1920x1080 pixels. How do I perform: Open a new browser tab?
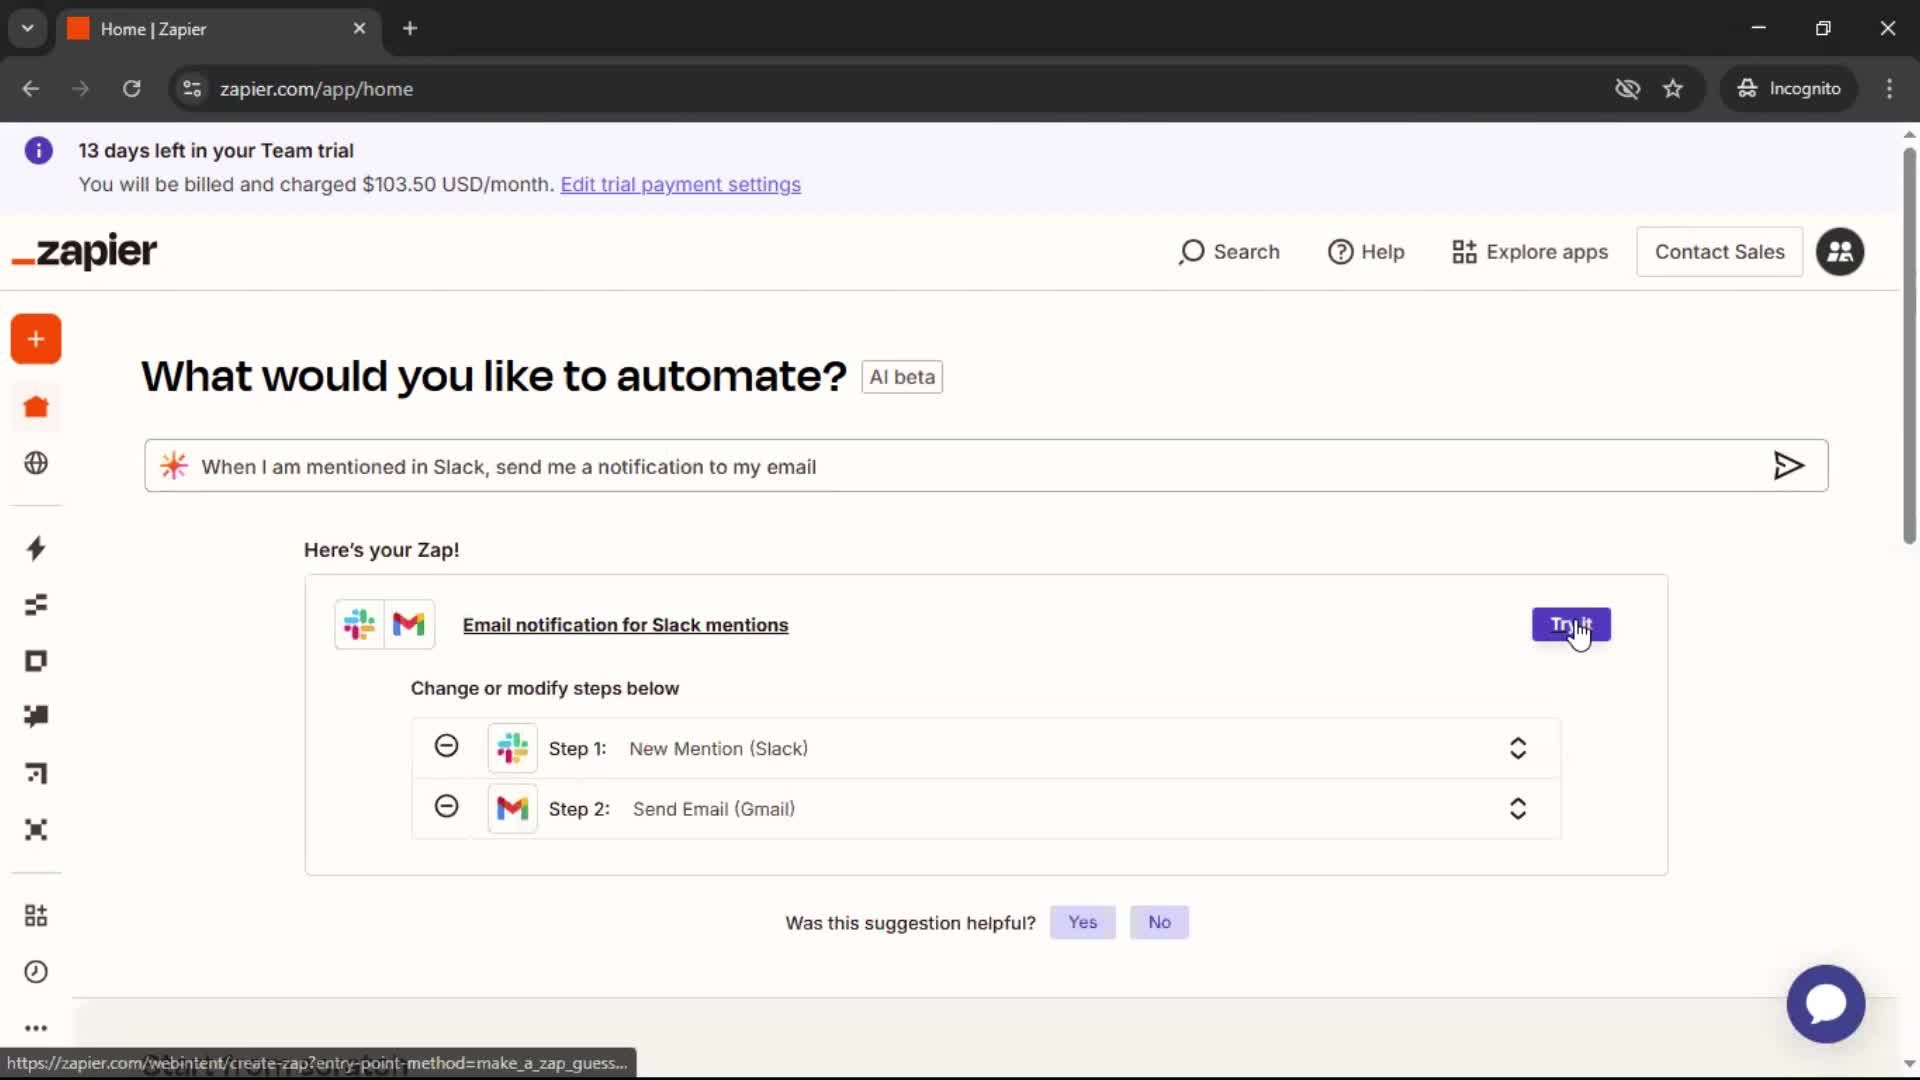pos(410,29)
